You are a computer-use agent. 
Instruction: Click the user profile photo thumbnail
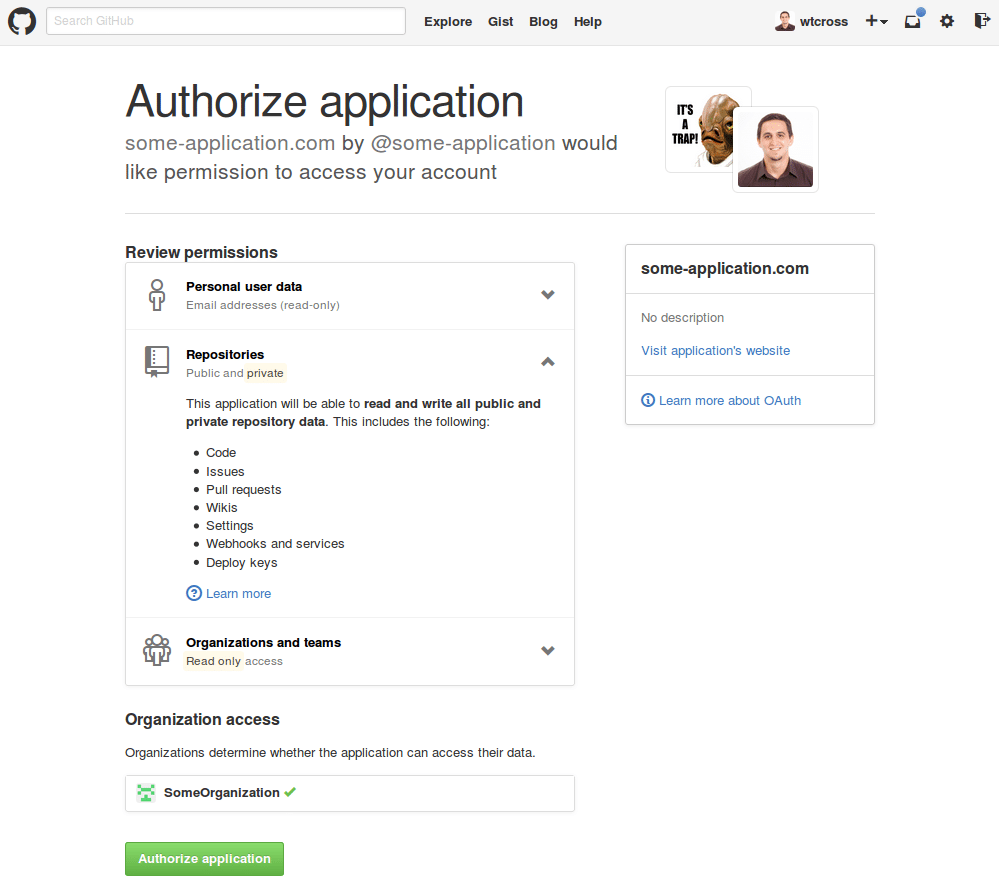pos(775,150)
